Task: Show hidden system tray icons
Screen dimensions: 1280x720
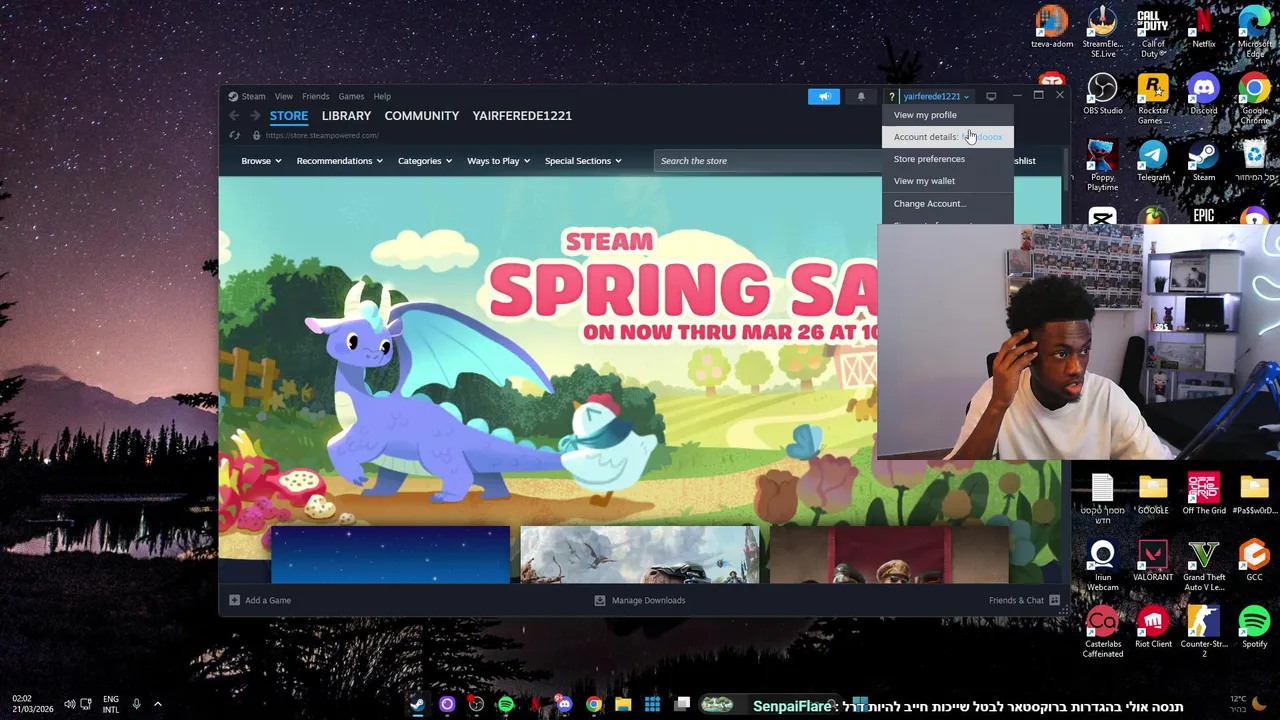Action: coord(157,704)
